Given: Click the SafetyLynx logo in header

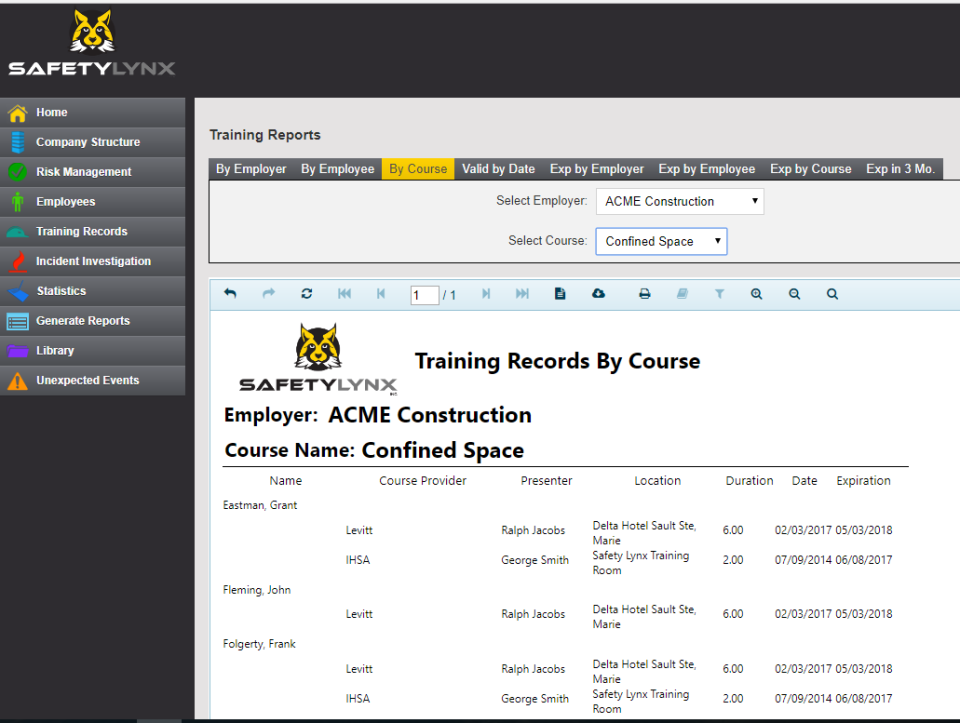Looking at the screenshot, I should (x=92, y=43).
